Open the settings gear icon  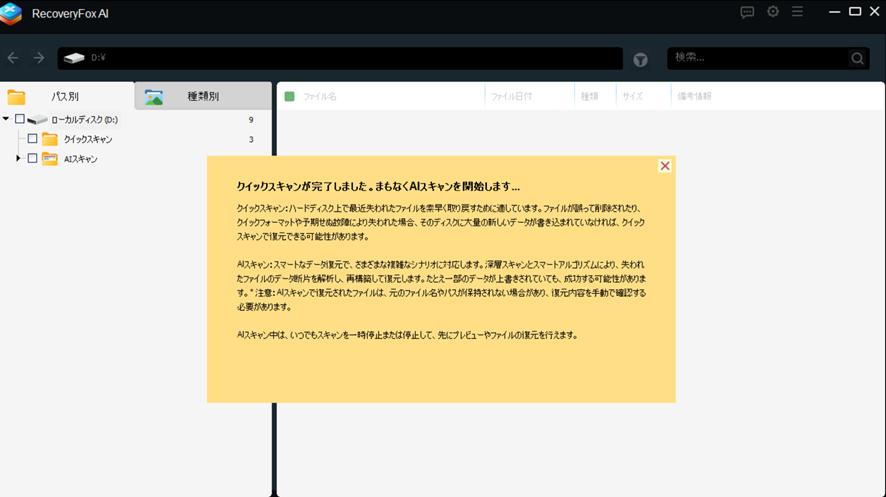click(772, 11)
